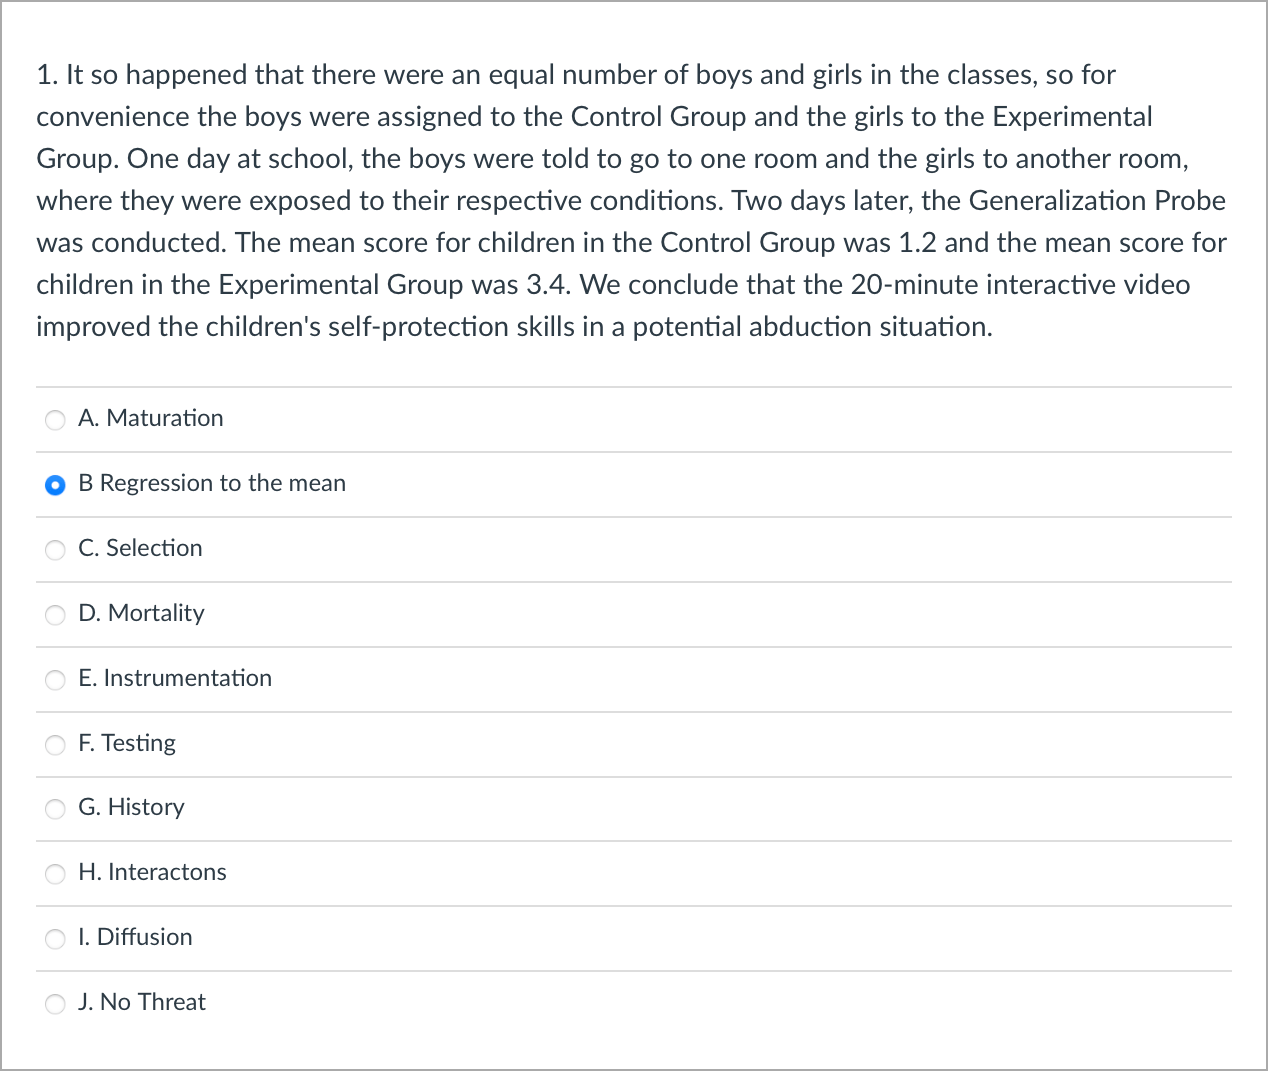Select the I. Diffusion radio button

click(55, 939)
